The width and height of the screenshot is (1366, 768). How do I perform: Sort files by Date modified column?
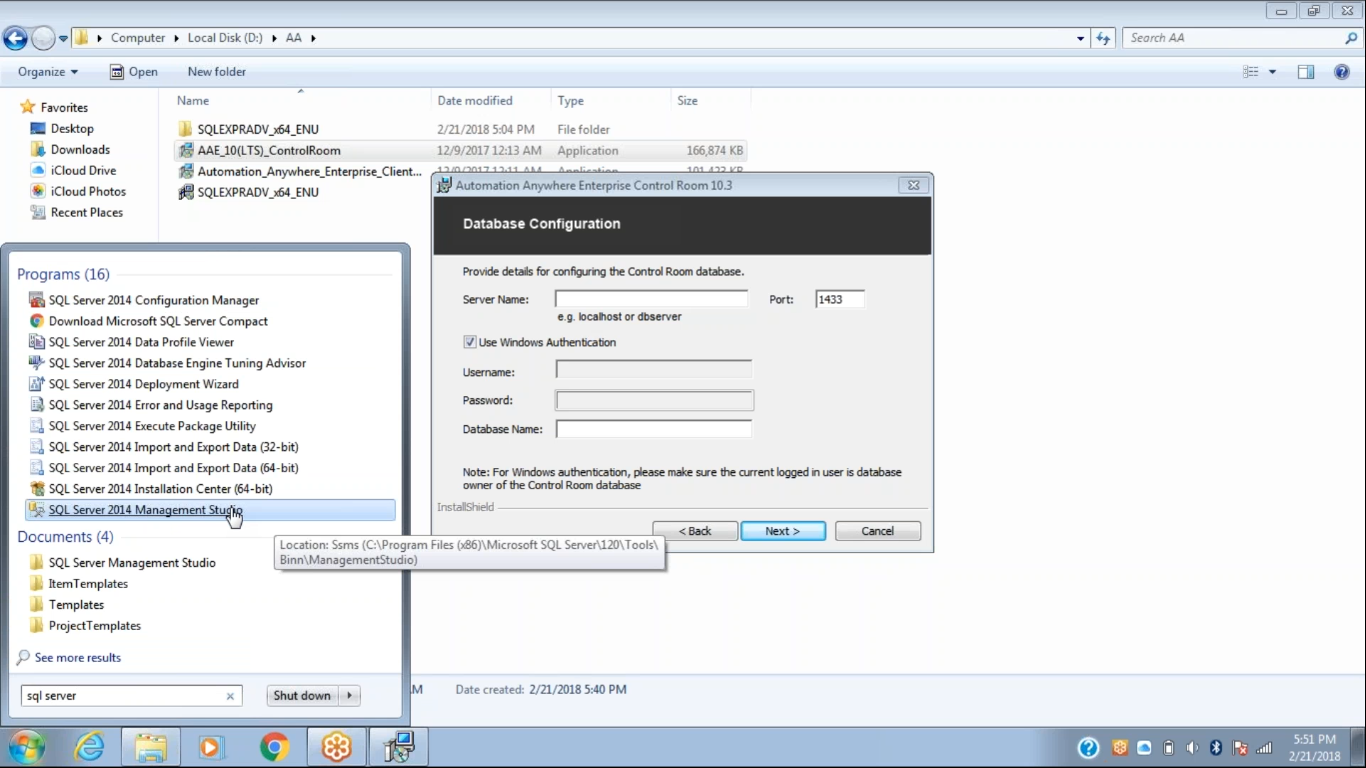[x=475, y=101]
